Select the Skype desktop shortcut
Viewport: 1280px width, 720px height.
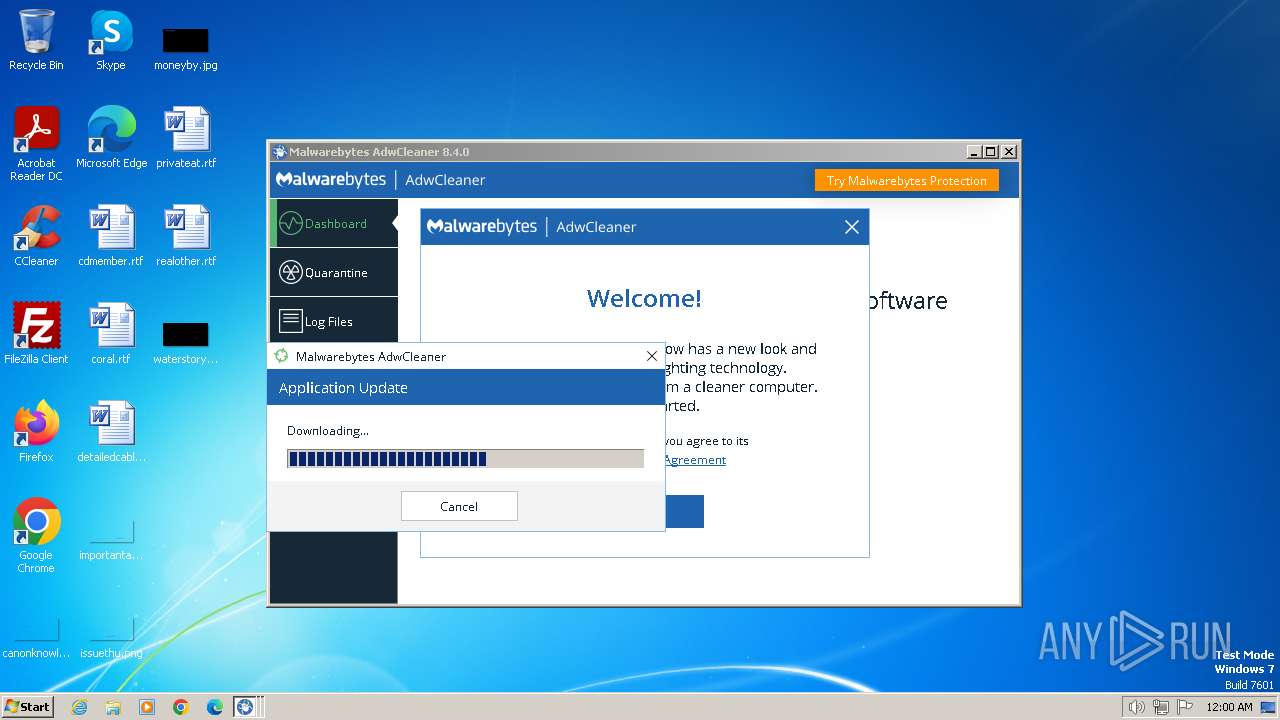tap(111, 40)
